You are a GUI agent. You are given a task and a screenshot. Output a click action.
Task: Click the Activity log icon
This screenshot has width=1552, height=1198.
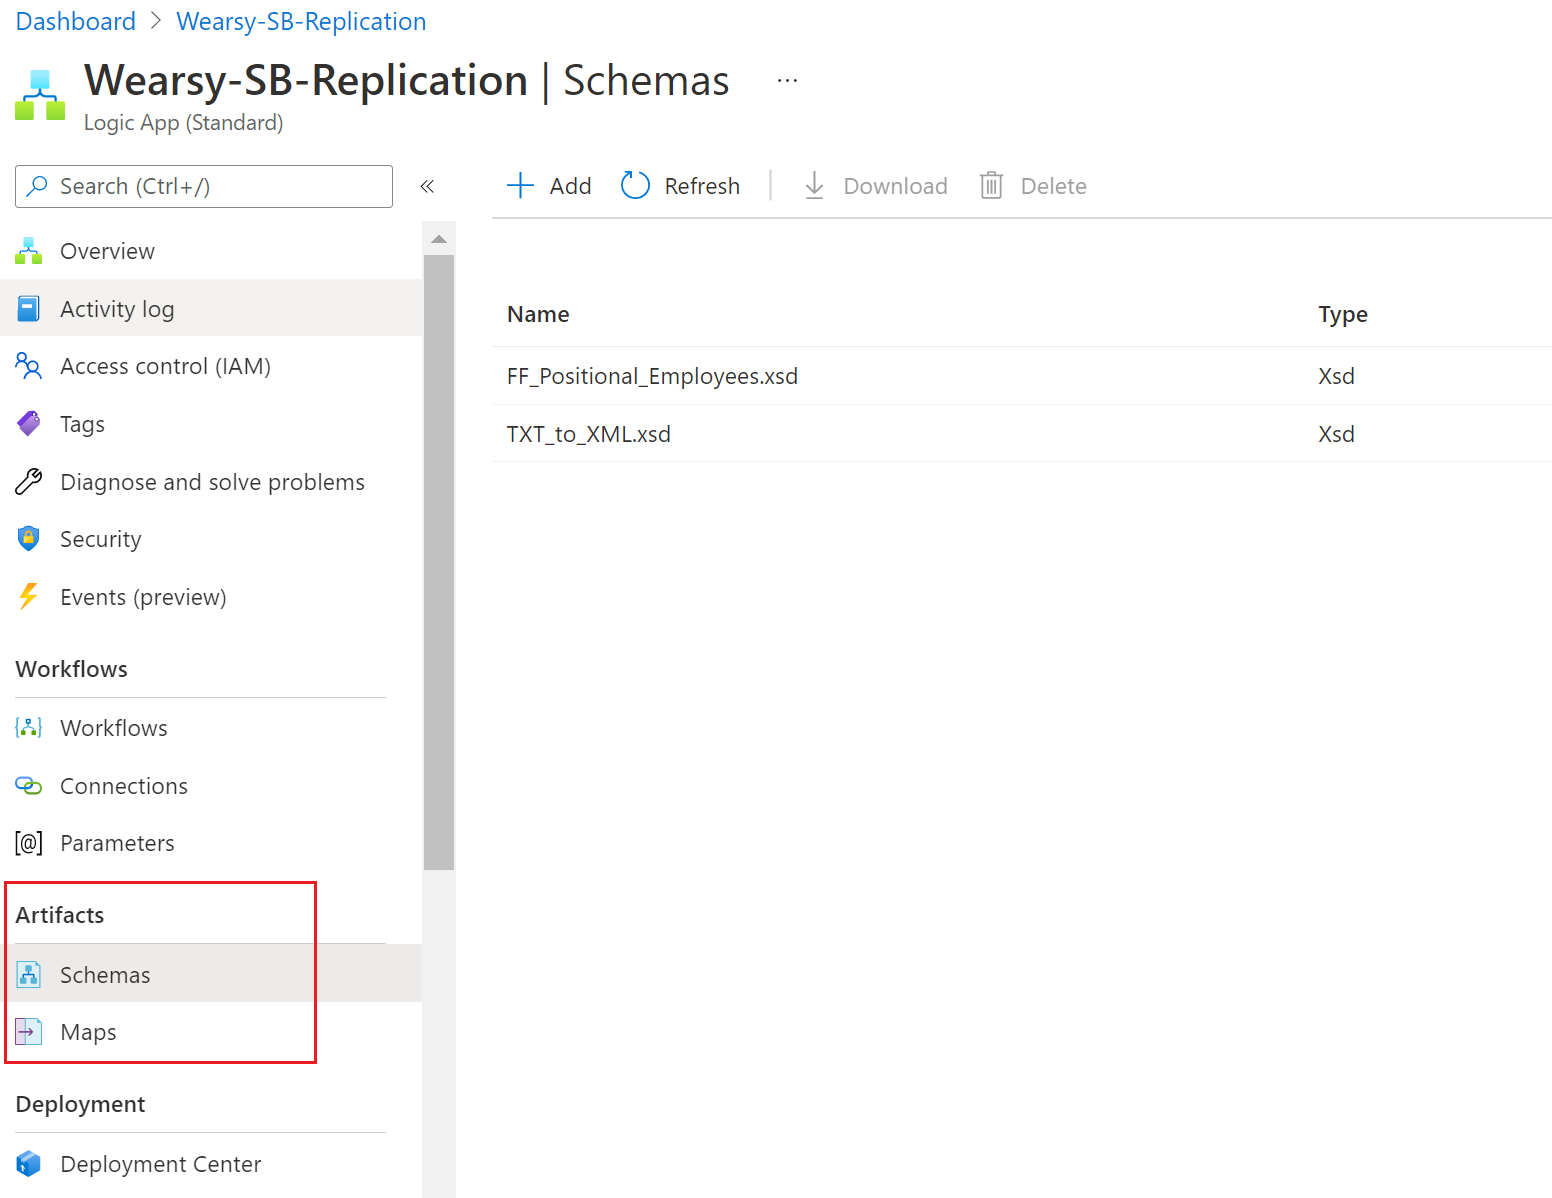(29, 309)
